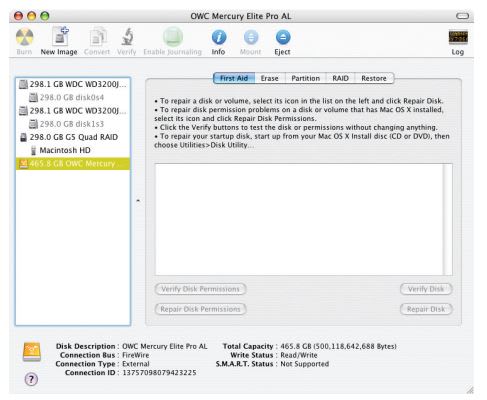Select the 298.0 GB disk0s4 volume
Viewport: 487px width, 400px height.
click(73, 97)
